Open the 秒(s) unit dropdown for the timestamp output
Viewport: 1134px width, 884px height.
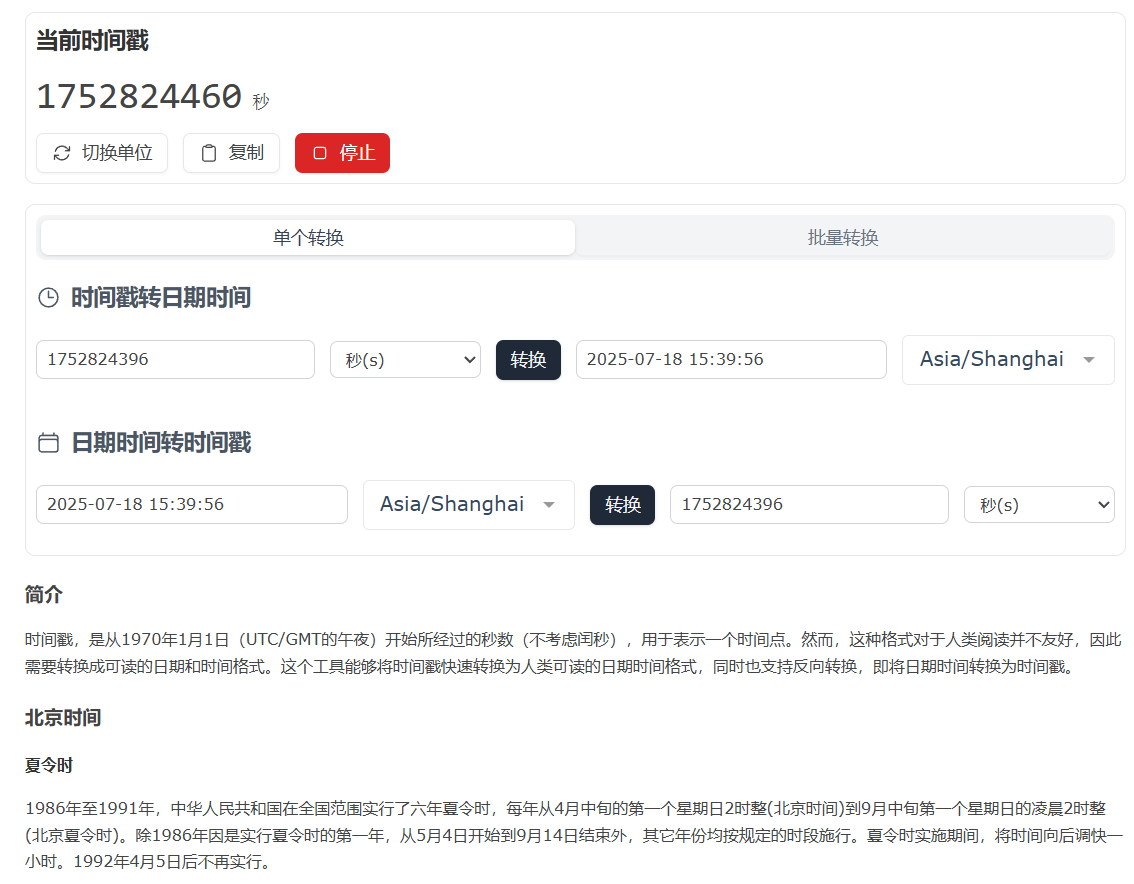point(1039,505)
